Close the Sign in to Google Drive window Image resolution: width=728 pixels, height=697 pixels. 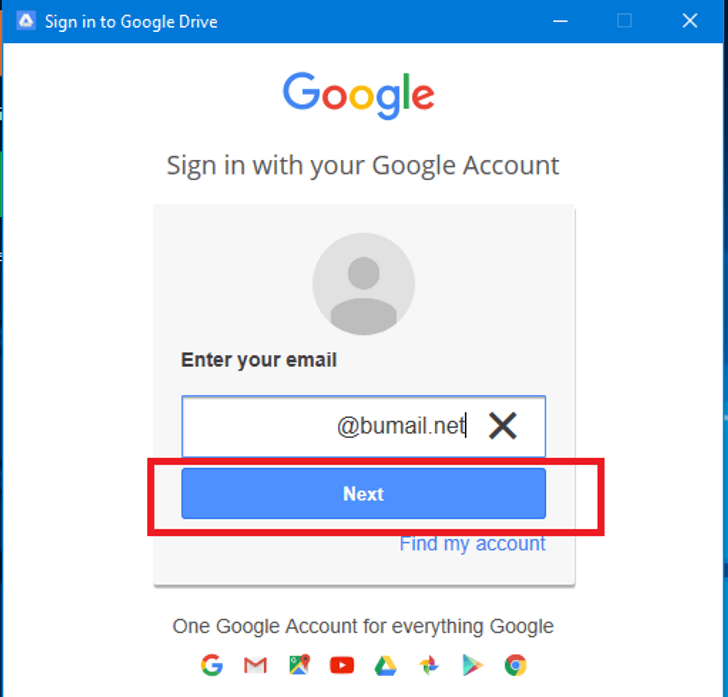[690, 21]
